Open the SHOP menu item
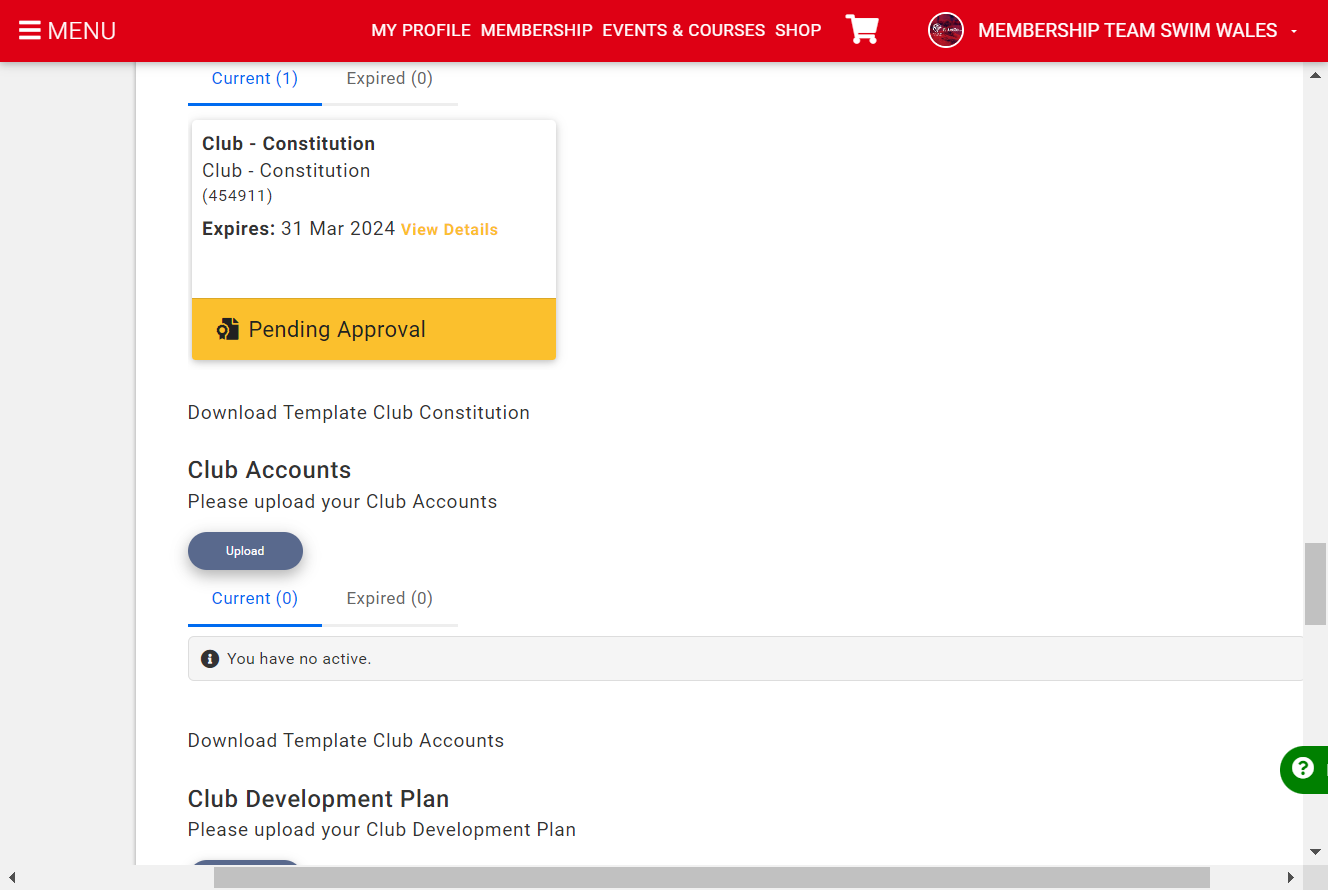 pyautogui.click(x=798, y=30)
